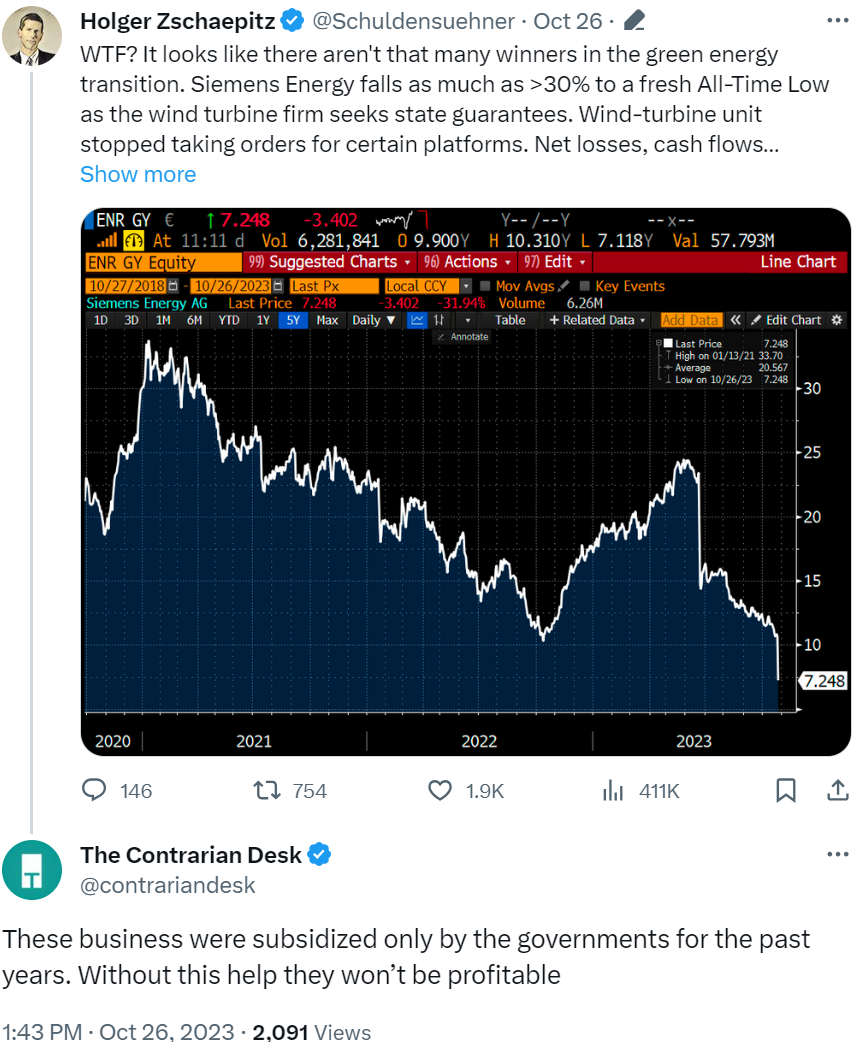Open The Contrarian Desk profile name
Viewport: 853px width, 1042px height.
pyautogui.click(x=190, y=855)
